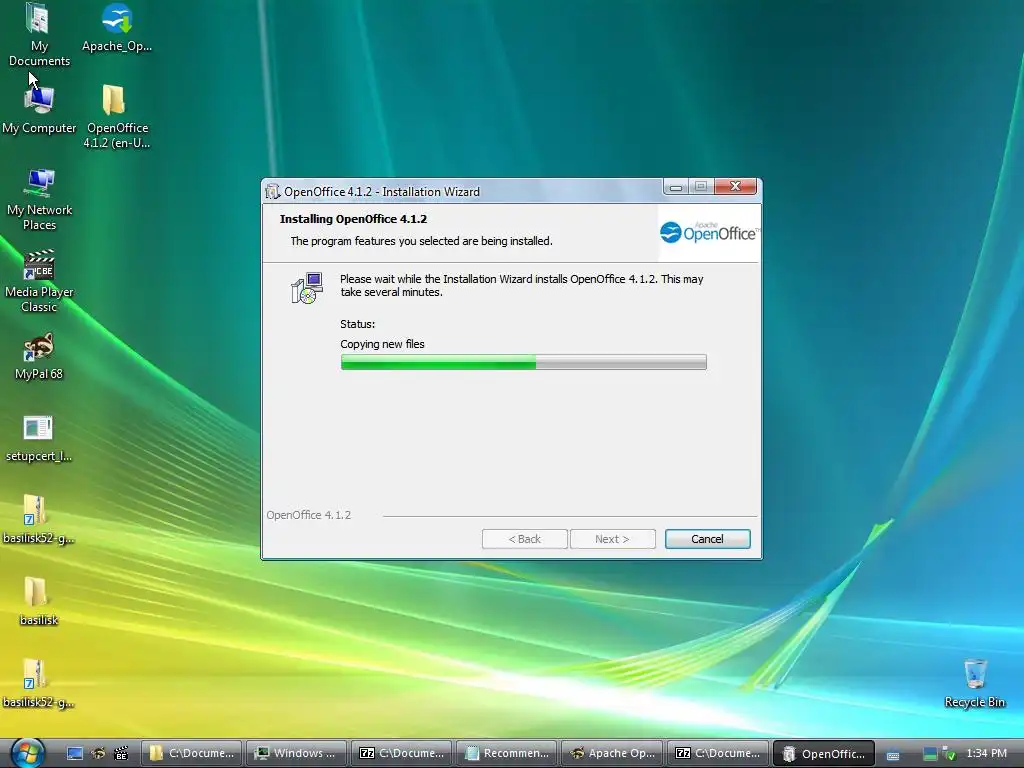Viewport: 1024px width, 768px height.
Task: Select Media Player Classic icon
Action: point(39,281)
